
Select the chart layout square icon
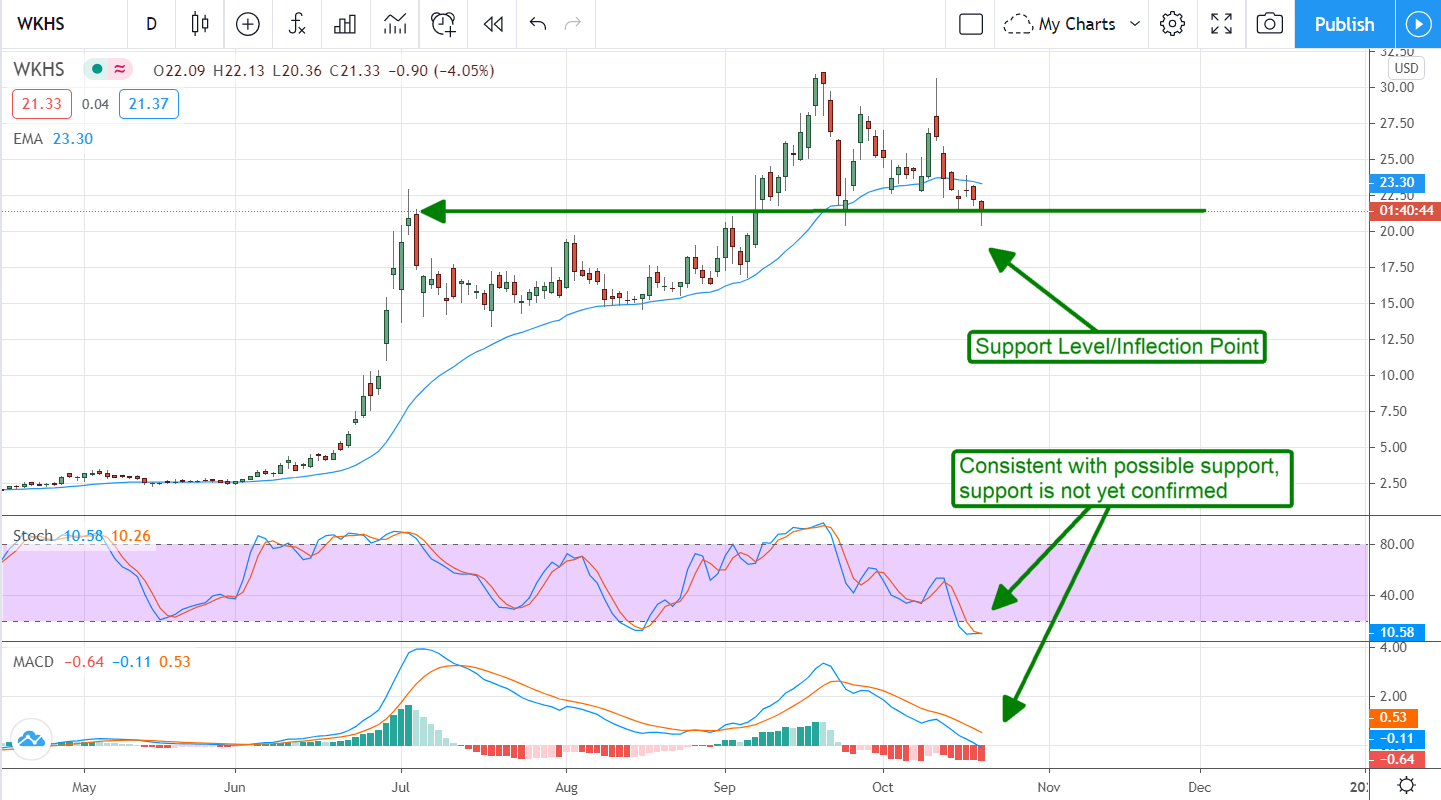point(971,24)
